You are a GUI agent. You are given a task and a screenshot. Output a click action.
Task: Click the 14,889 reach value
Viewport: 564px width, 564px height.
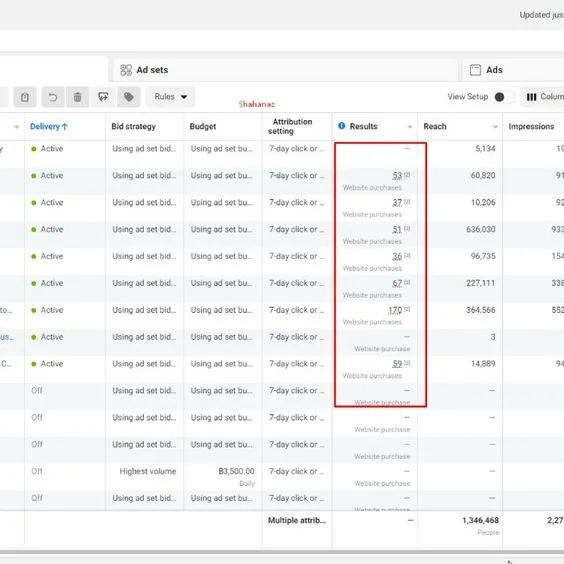pyautogui.click(x=483, y=364)
